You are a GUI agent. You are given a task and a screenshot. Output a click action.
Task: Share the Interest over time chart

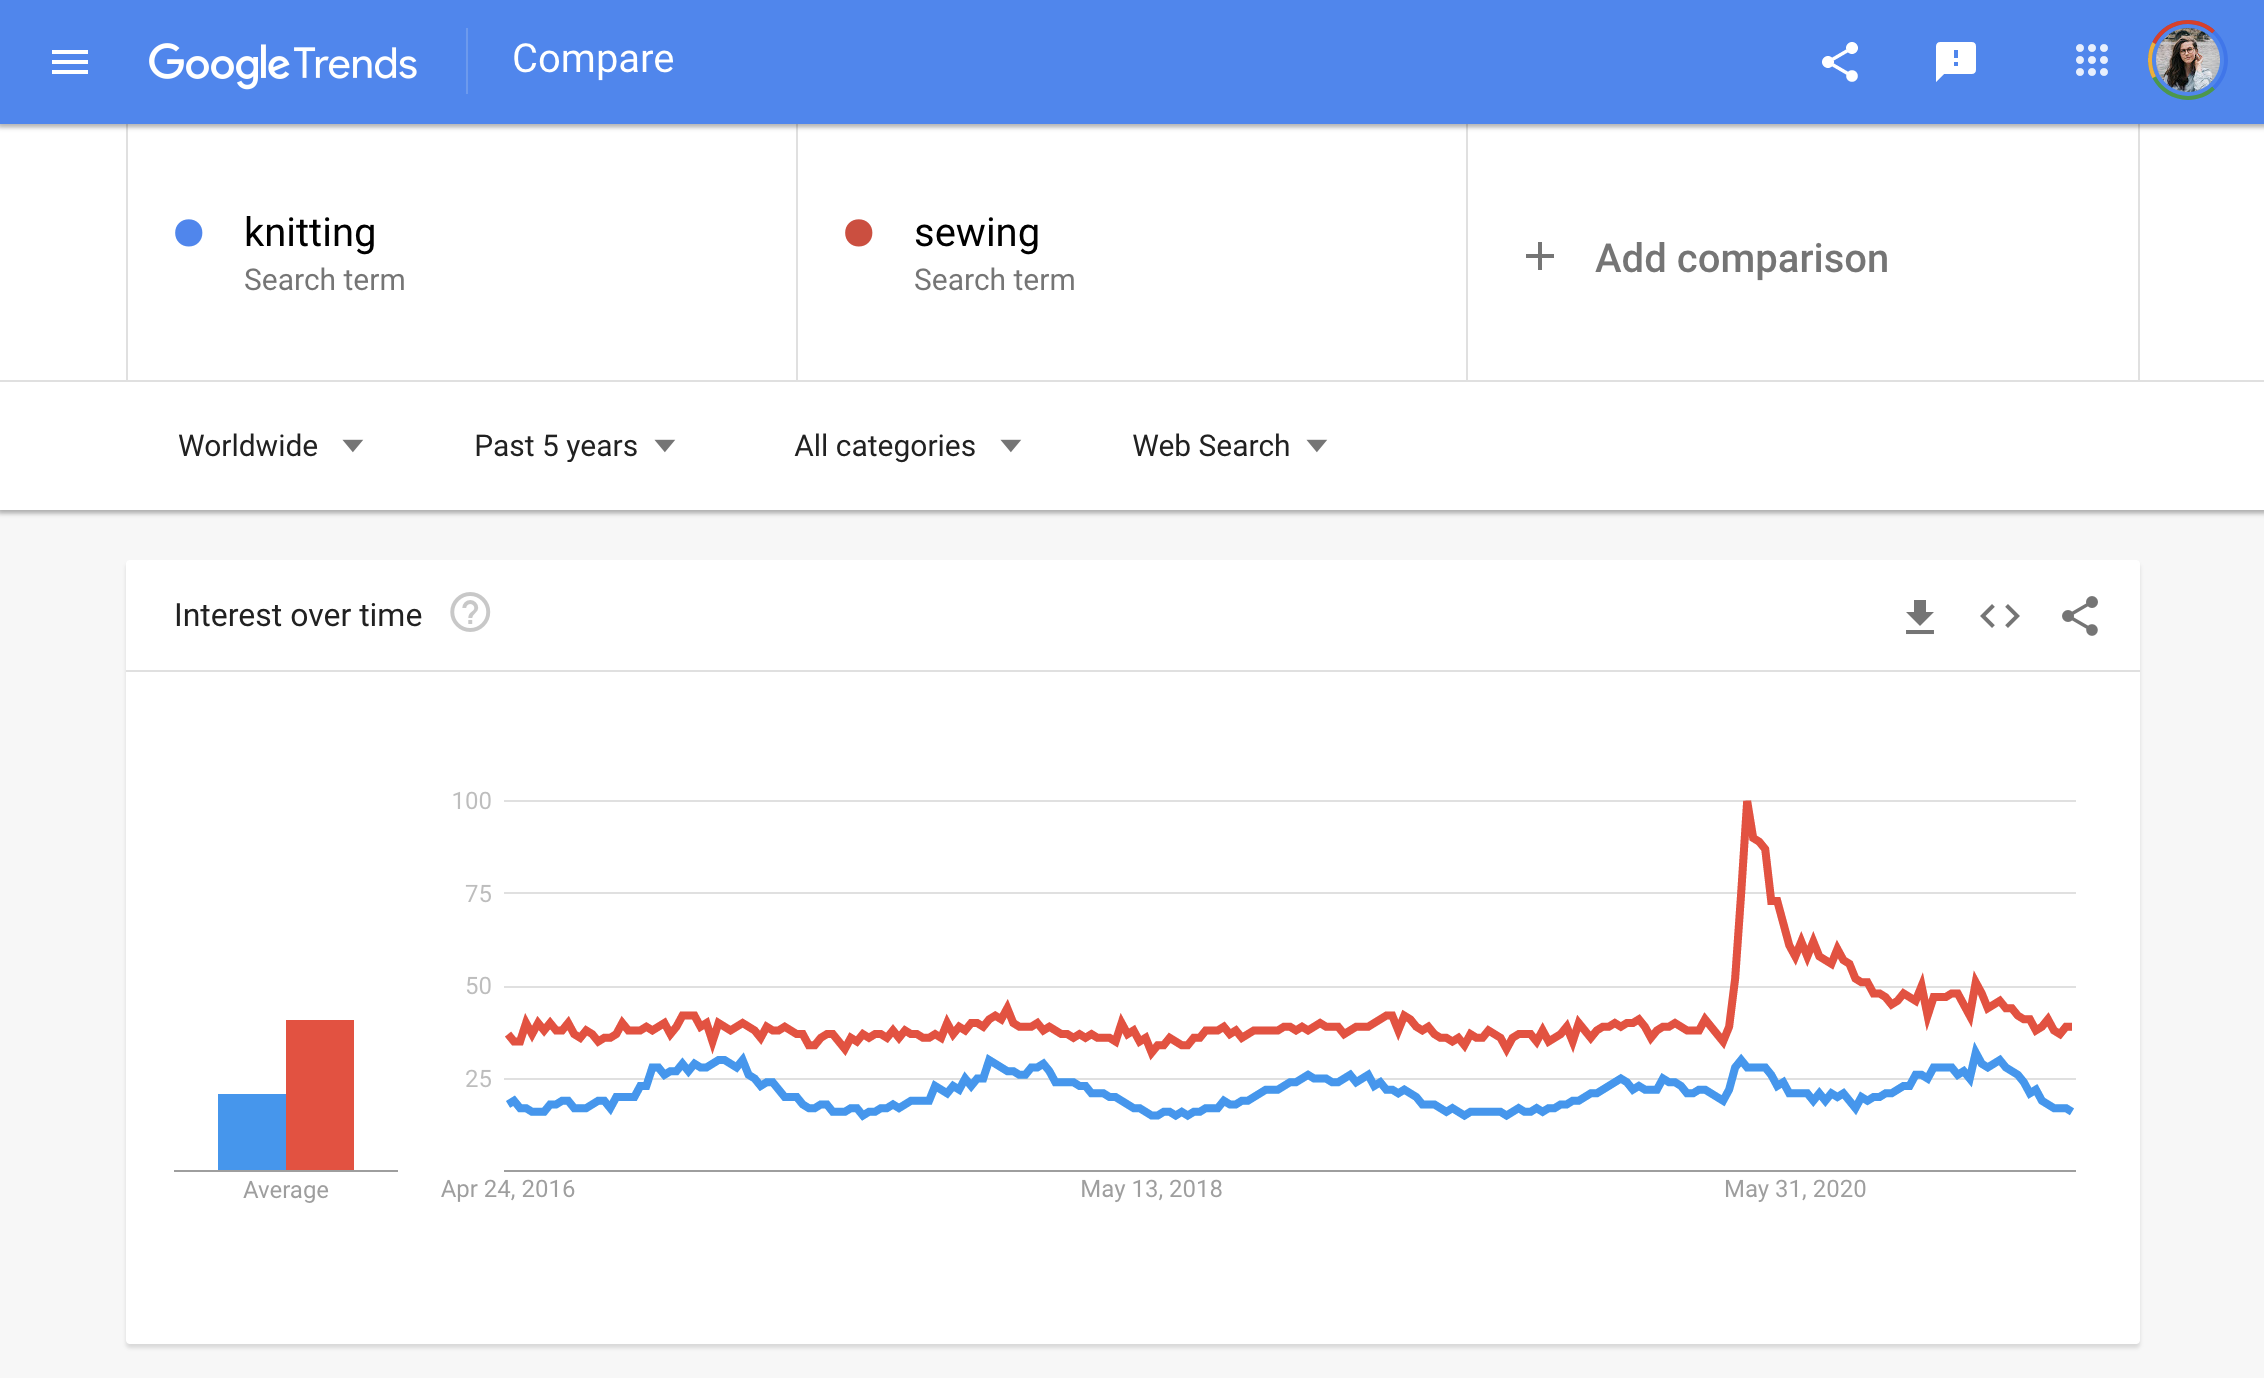2080,616
